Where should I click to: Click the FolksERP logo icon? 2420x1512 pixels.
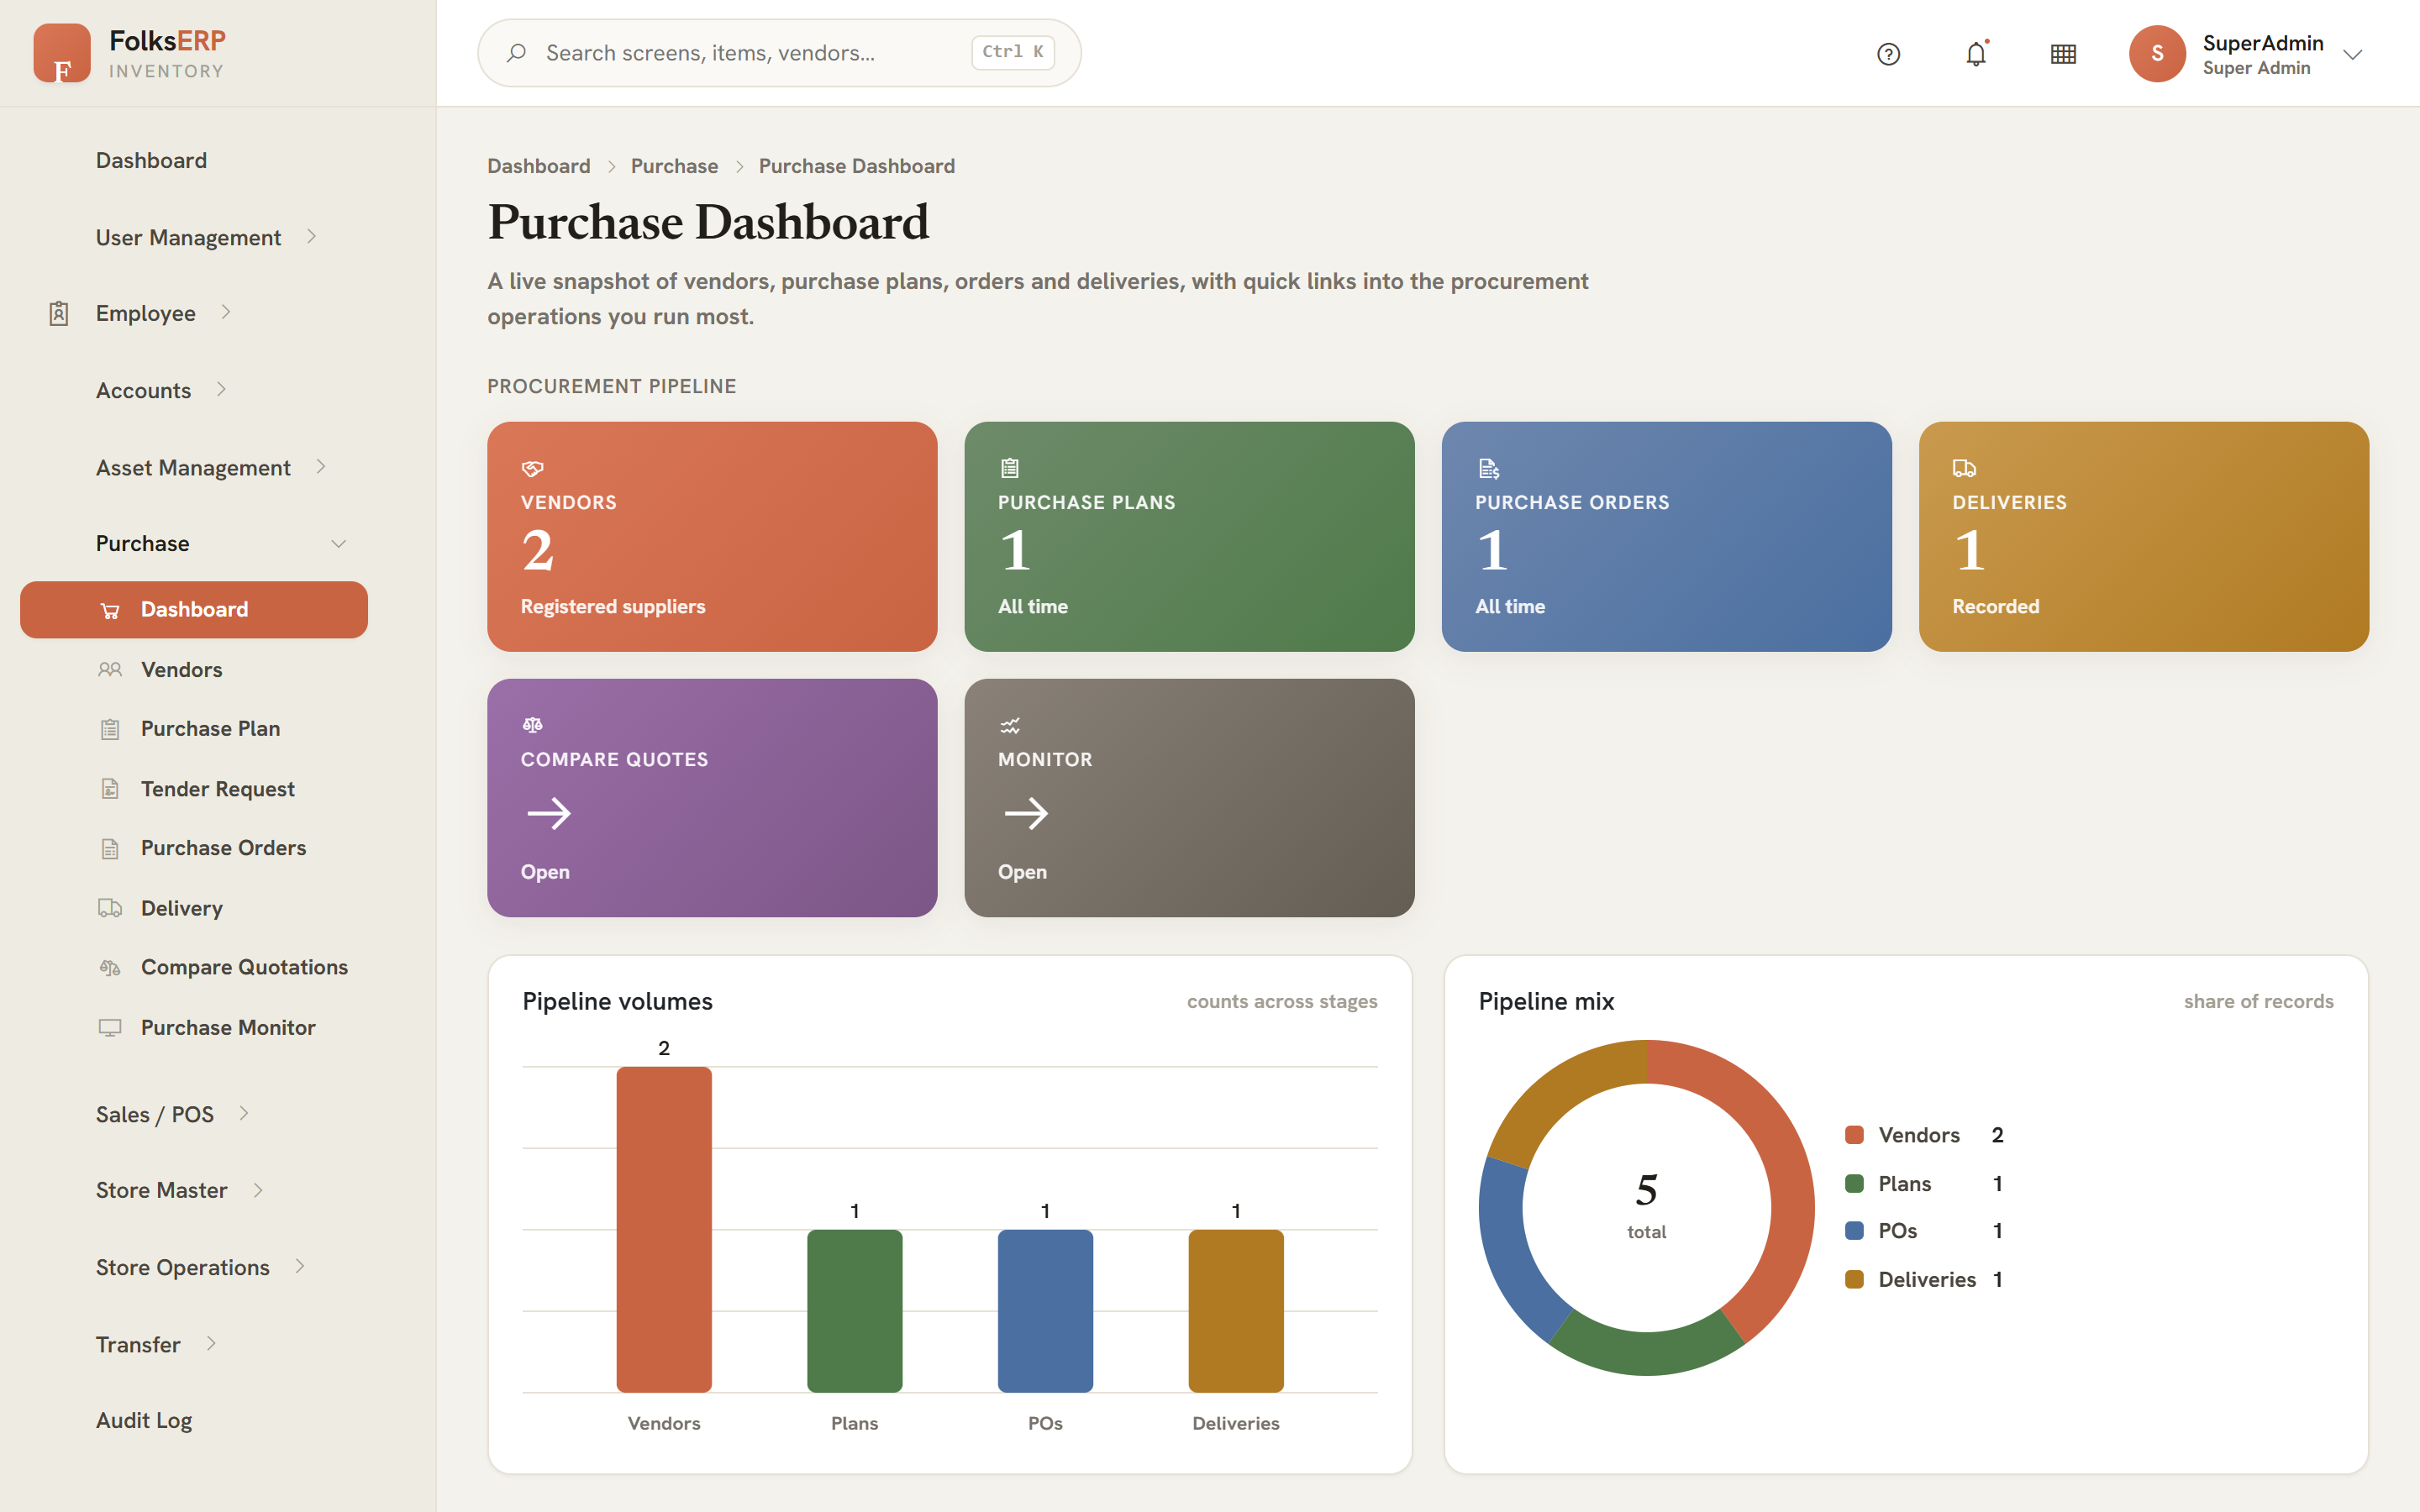click(x=62, y=53)
